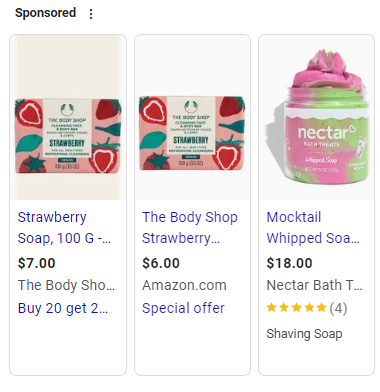Open the 'Special offer' link
Screen dimensions: 380x392
pos(183,308)
